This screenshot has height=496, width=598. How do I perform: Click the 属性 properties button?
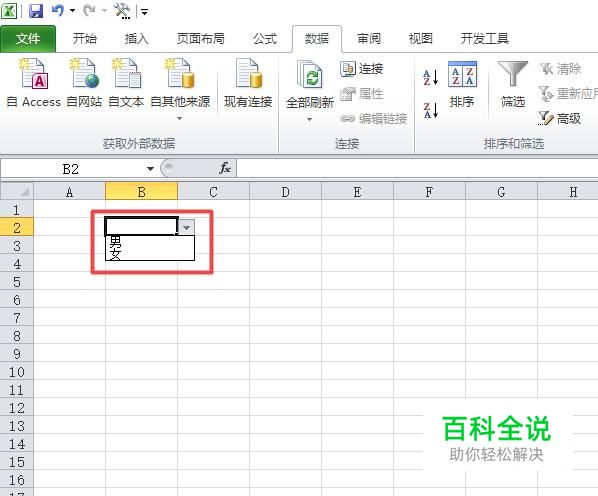click(362, 94)
